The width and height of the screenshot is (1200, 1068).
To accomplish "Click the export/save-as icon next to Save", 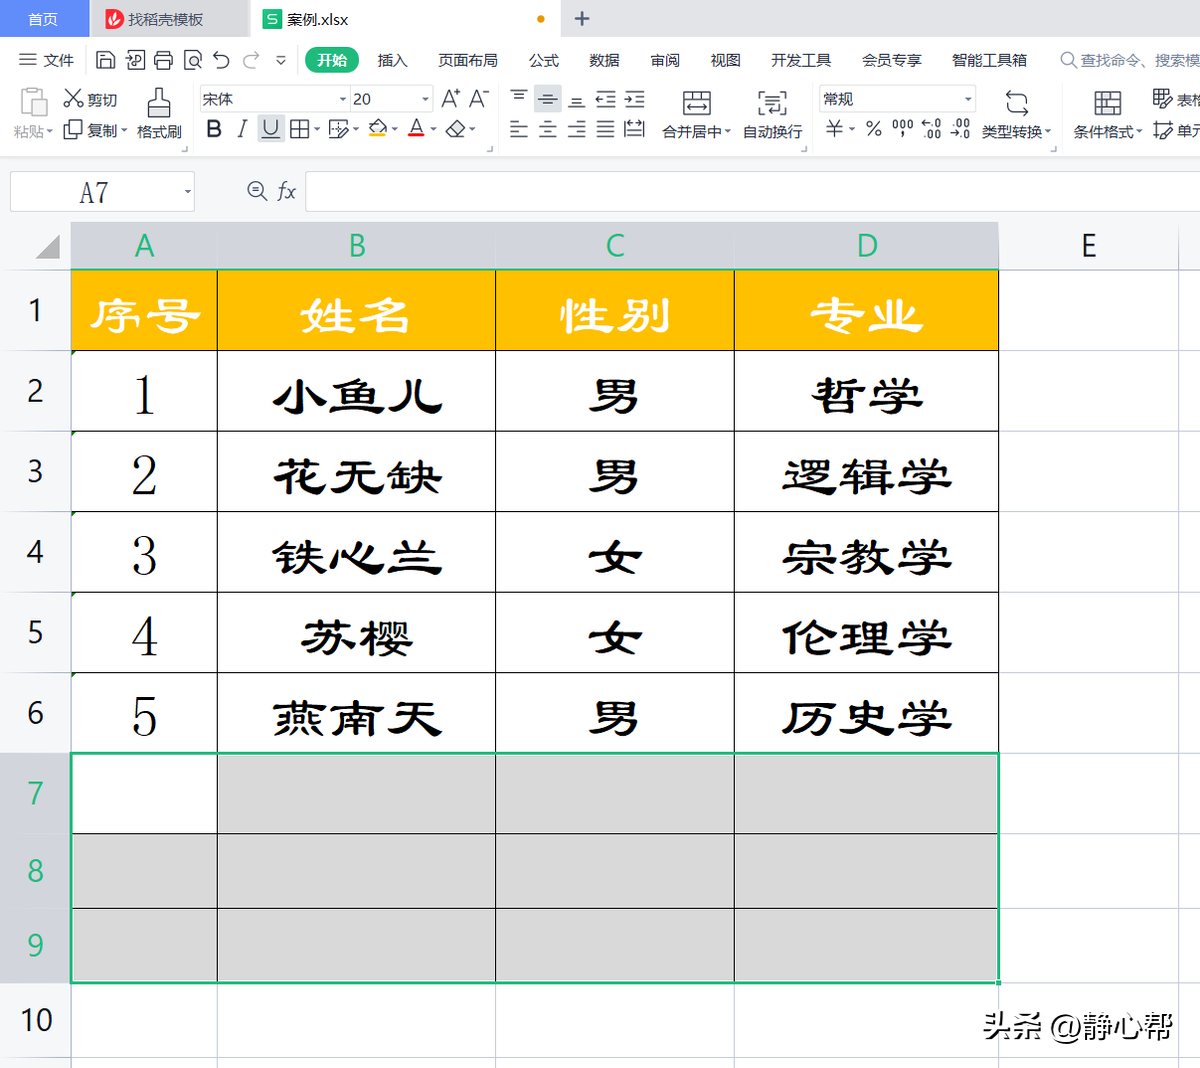I will (135, 60).
